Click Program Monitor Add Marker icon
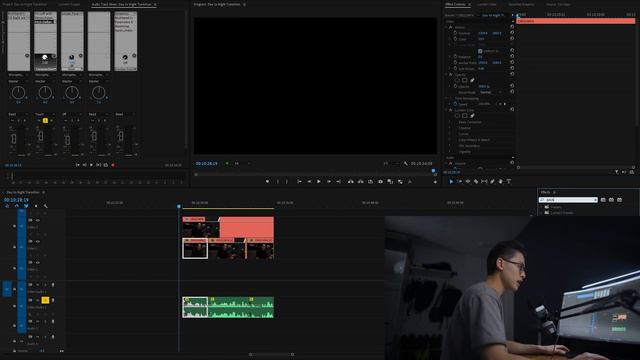Image resolution: width=640 pixels, height=360 pixels. pos(267,182)
